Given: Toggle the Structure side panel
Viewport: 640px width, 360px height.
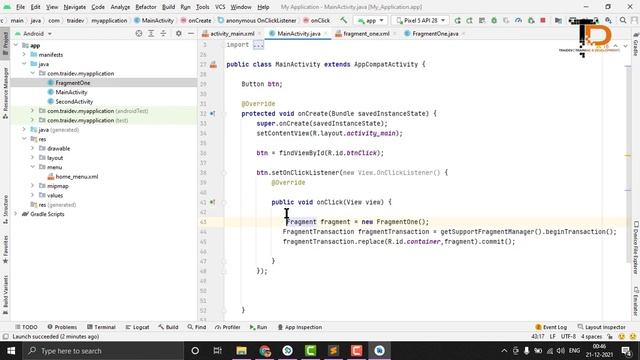Looking at the screenshot, I should [x=5, y=209].
